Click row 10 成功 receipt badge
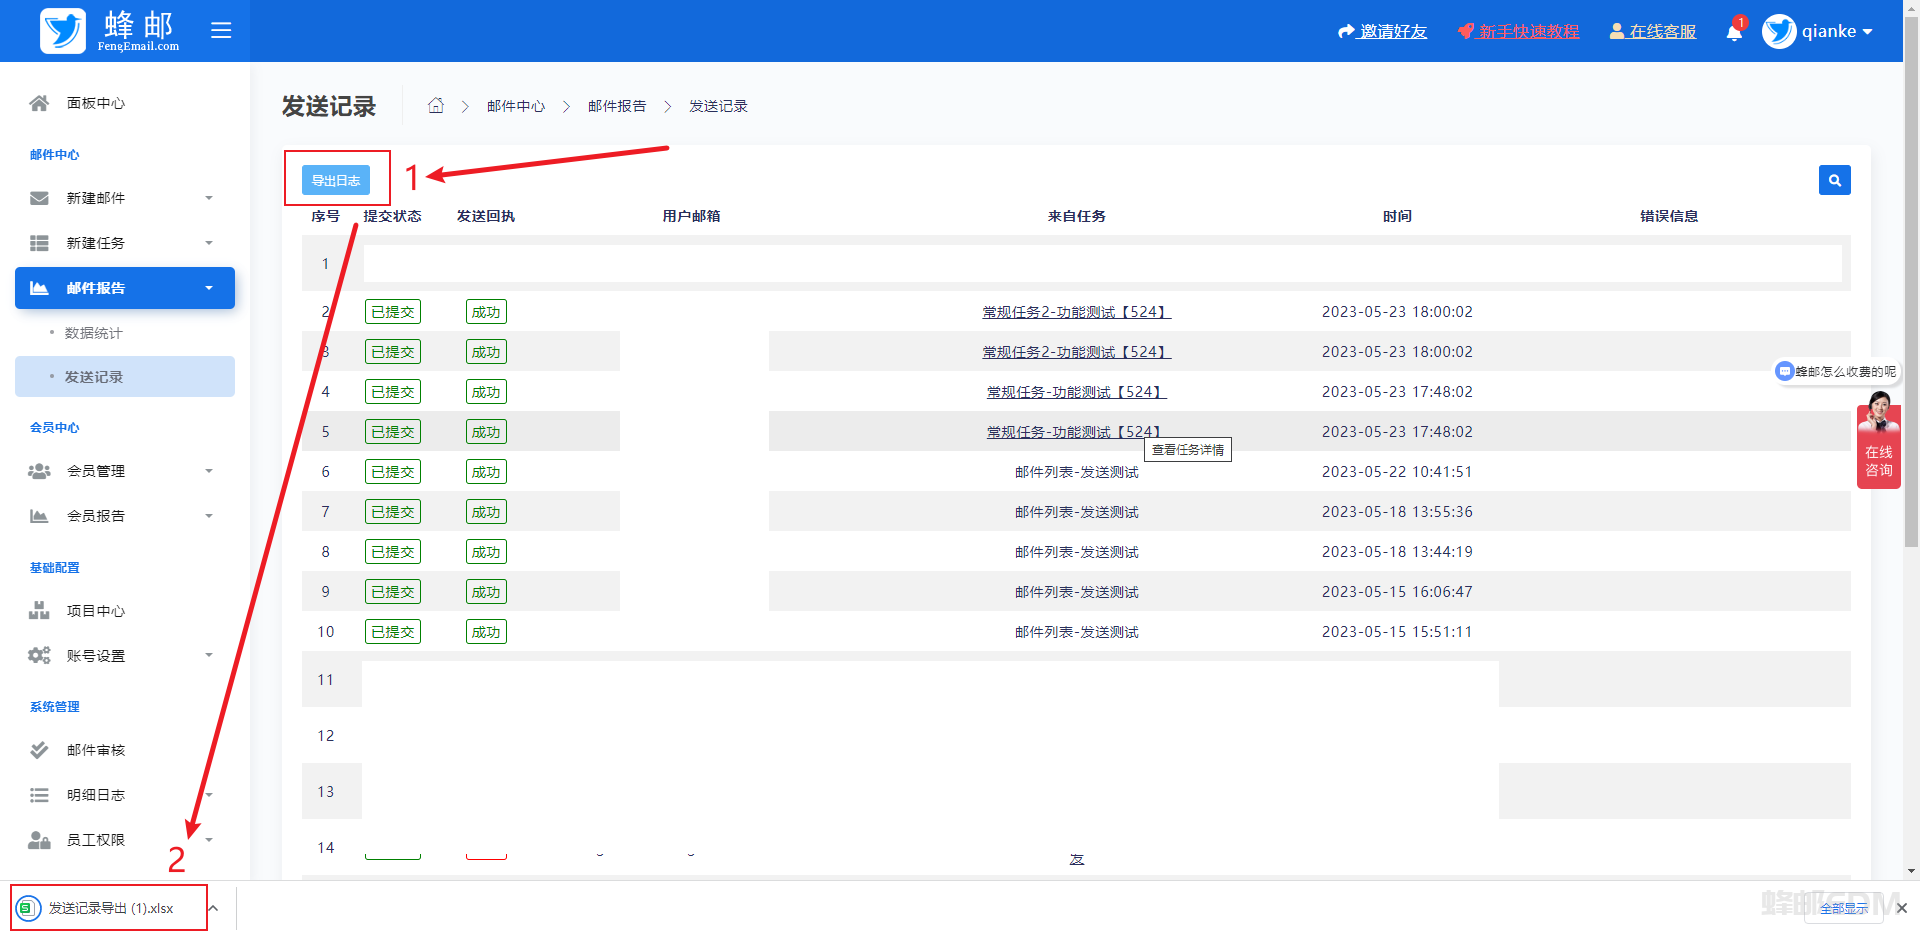Screen dimensions: 1920x935 [486, 632]
